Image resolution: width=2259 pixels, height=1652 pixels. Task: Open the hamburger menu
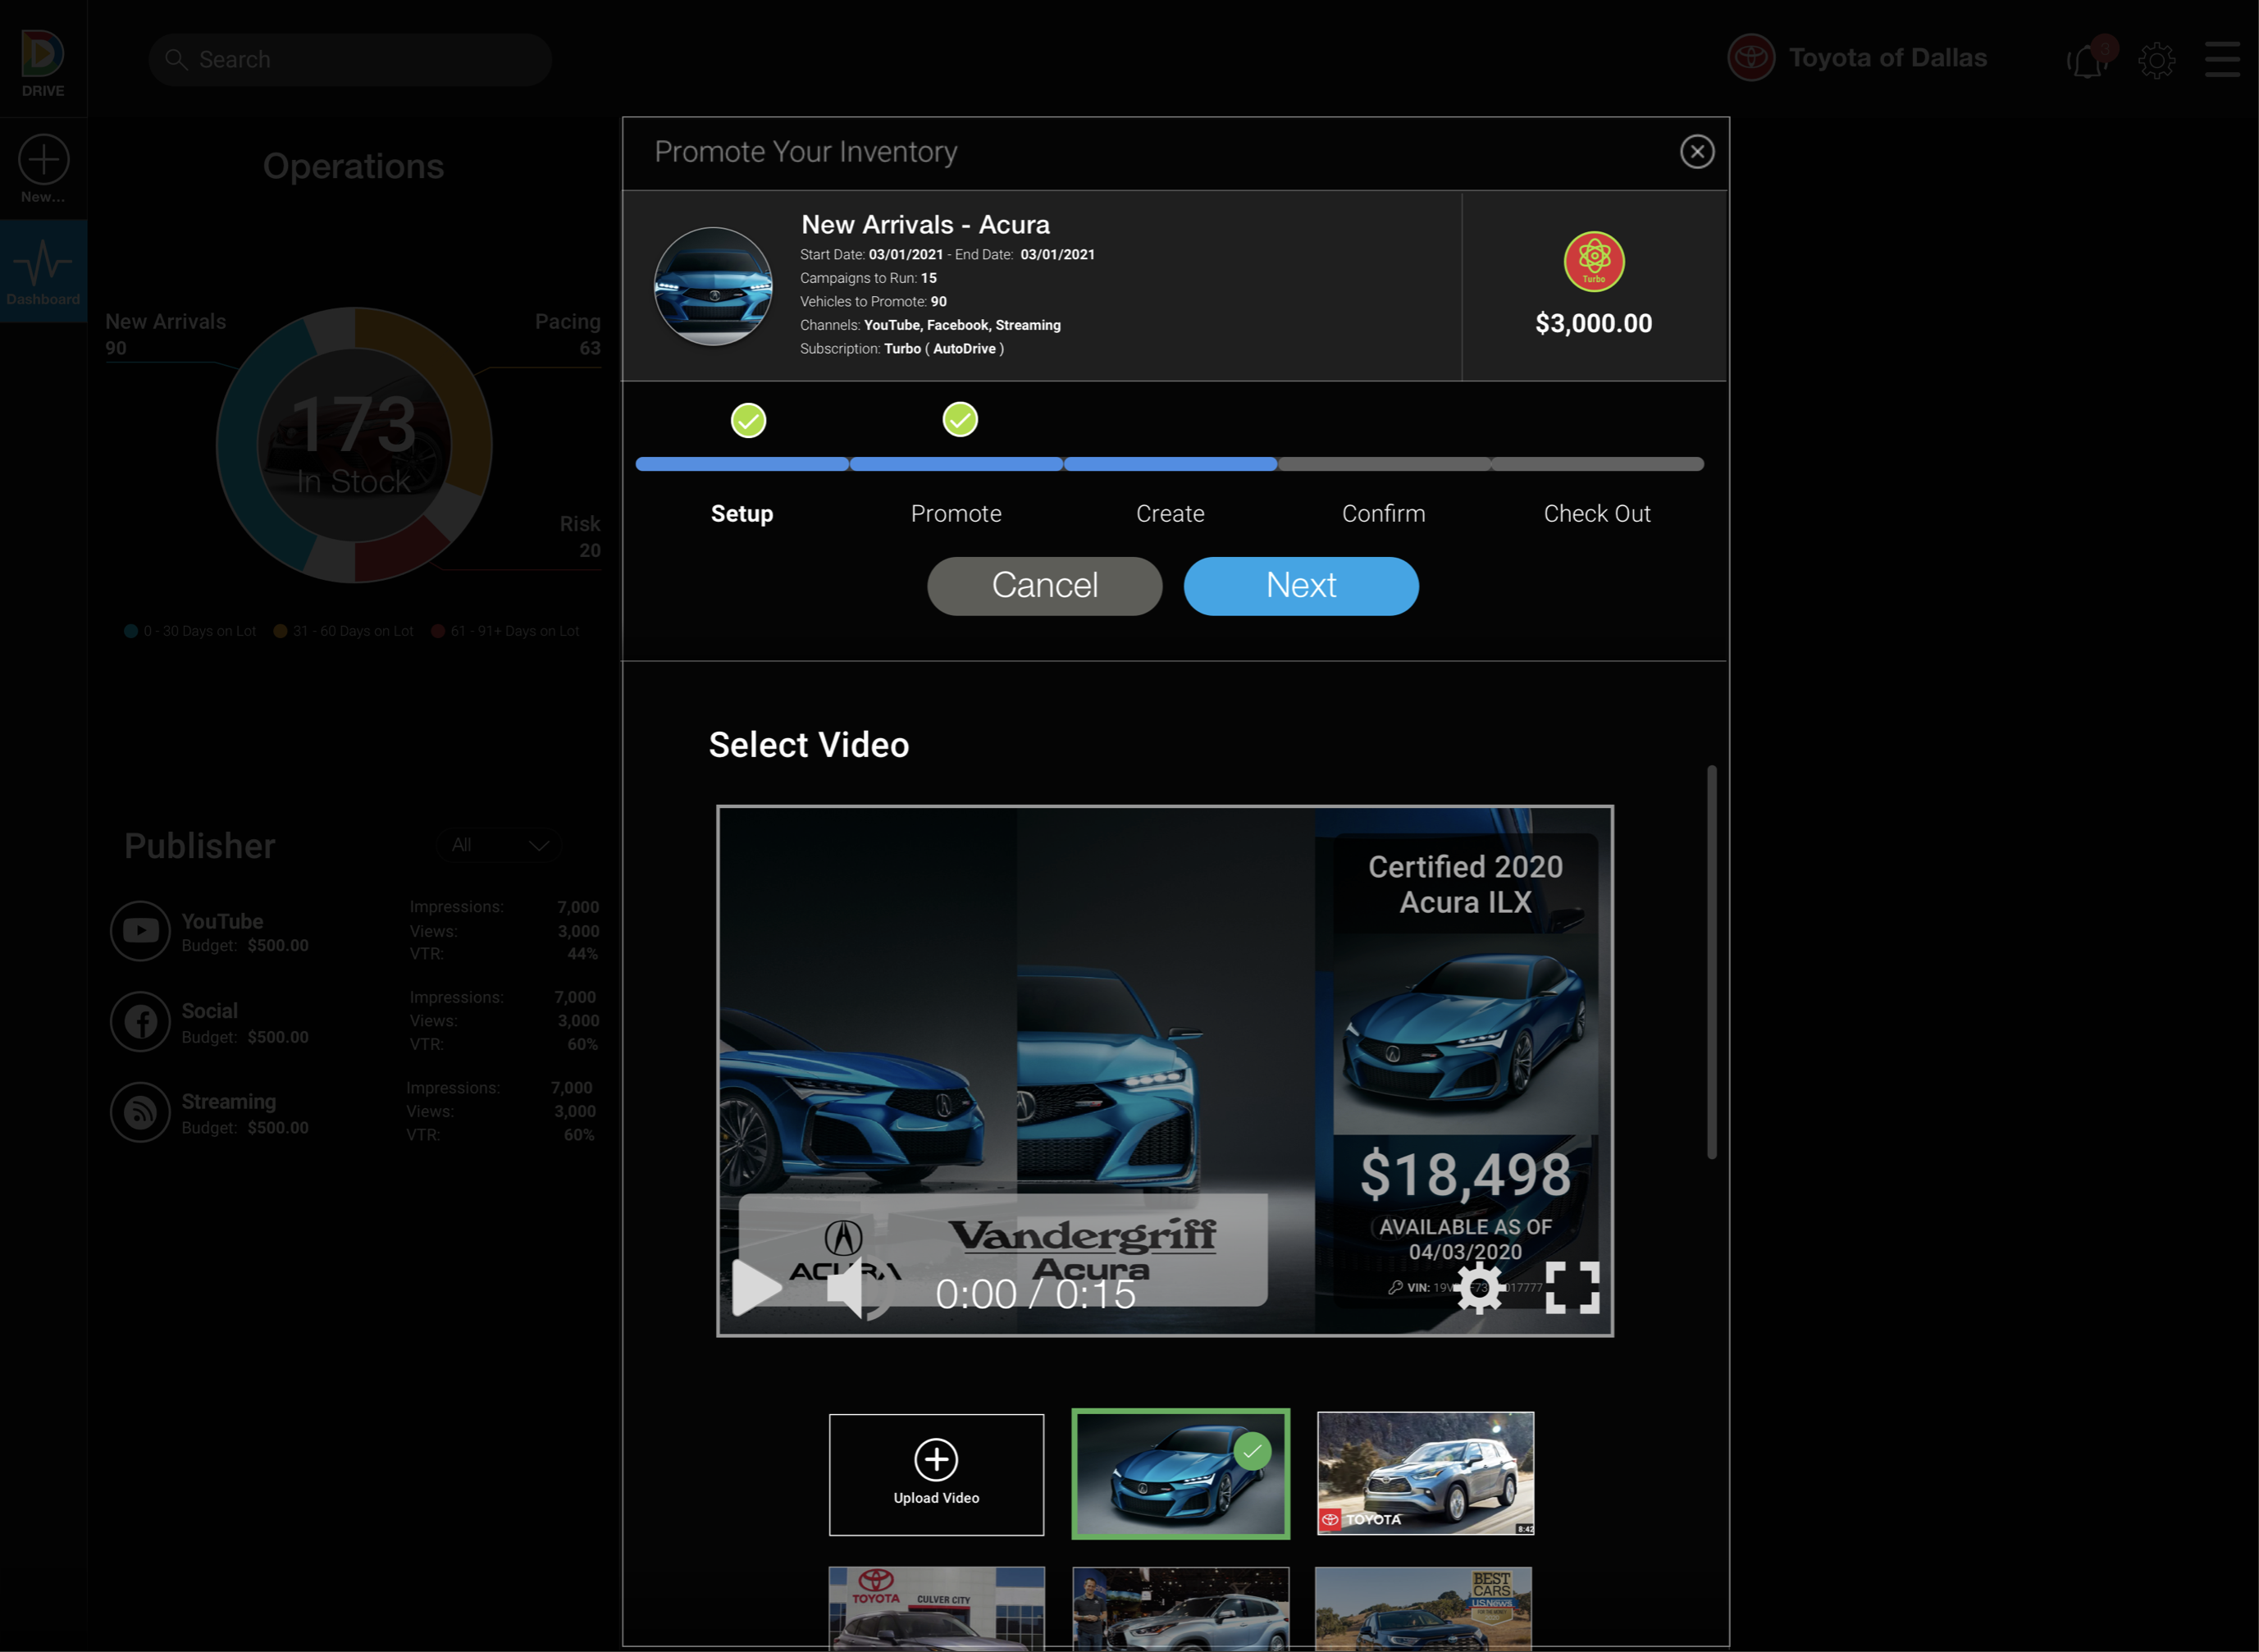click(2222, 60)
